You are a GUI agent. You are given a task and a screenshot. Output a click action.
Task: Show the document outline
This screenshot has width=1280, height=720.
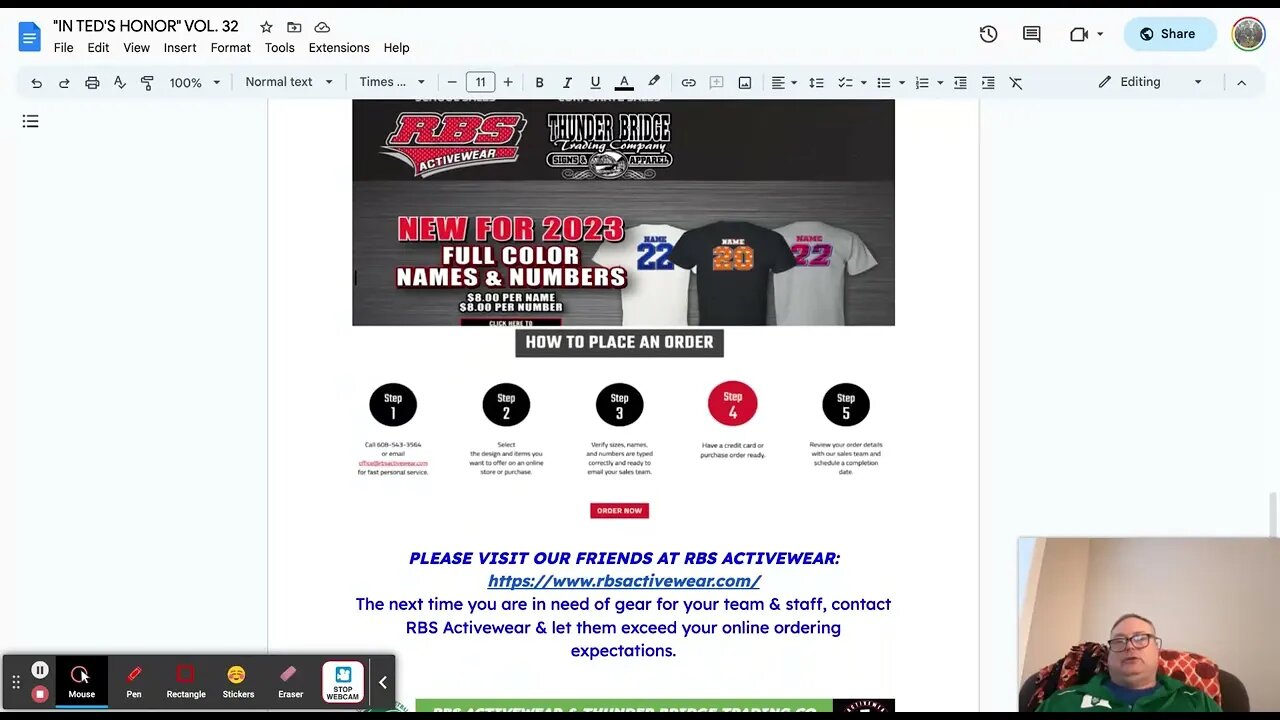(31, 122)
